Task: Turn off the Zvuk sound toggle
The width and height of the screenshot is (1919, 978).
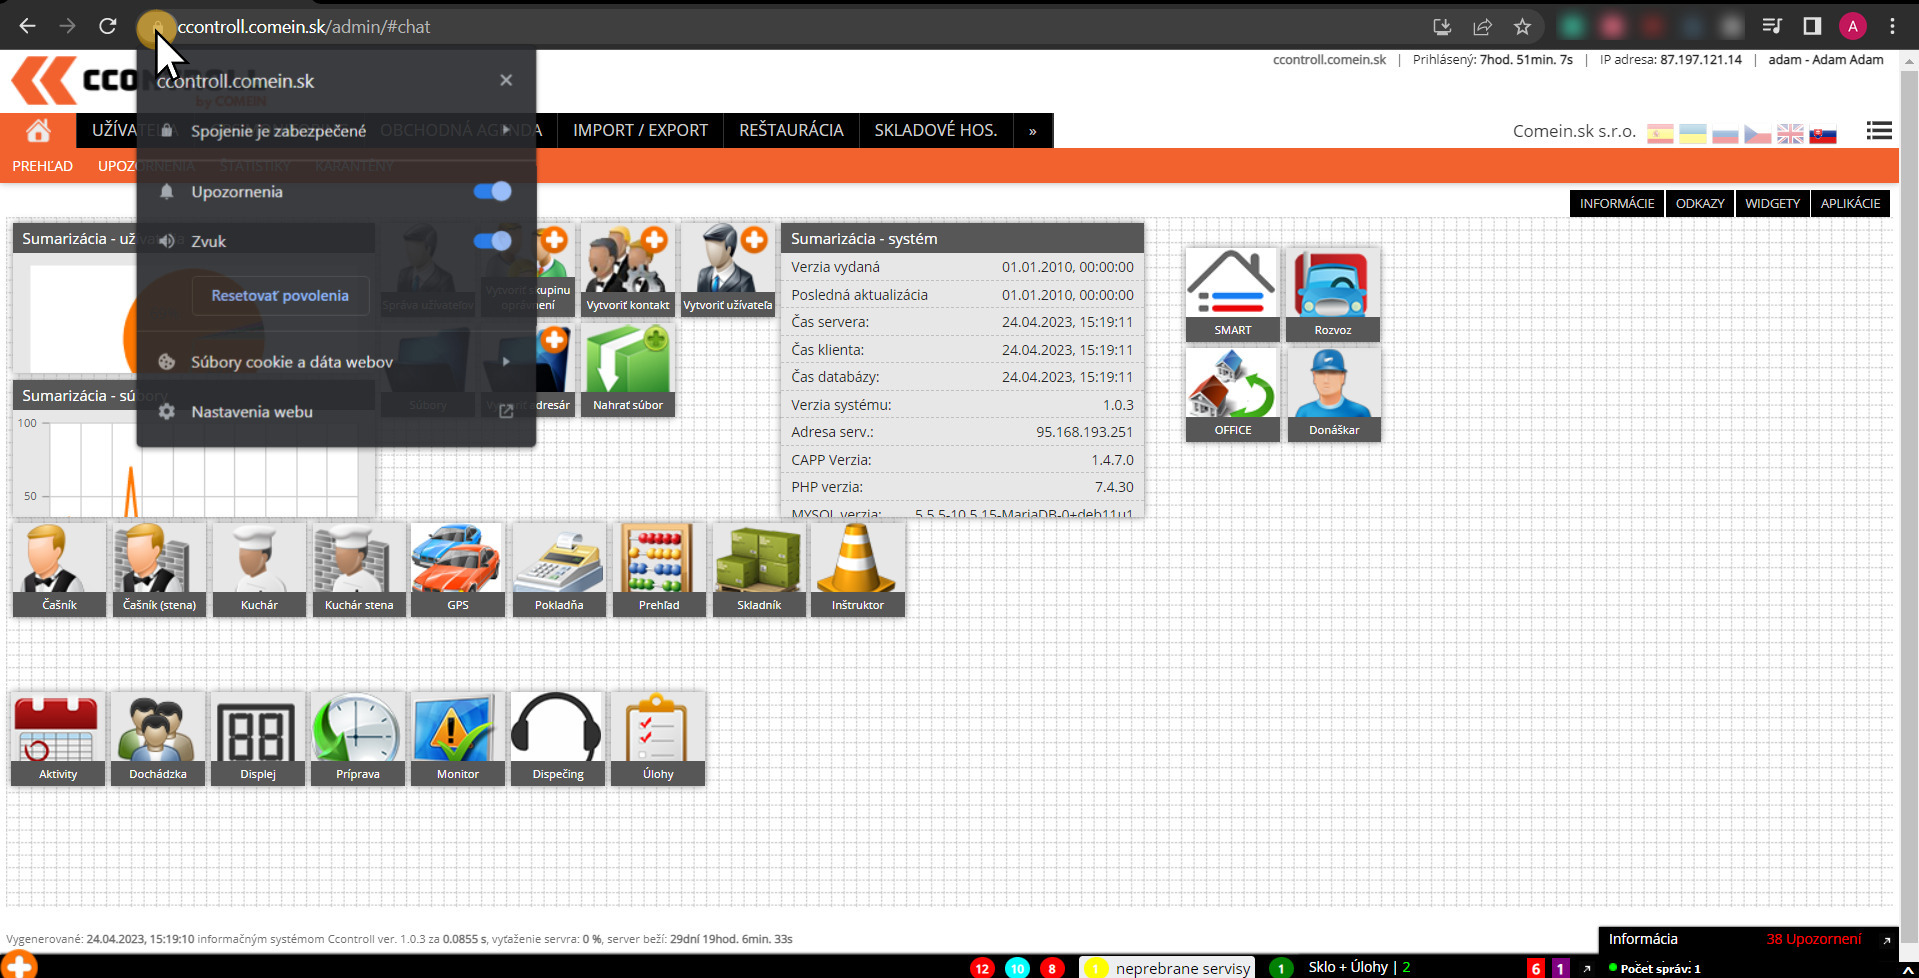Action: click(x=492, y=241)
